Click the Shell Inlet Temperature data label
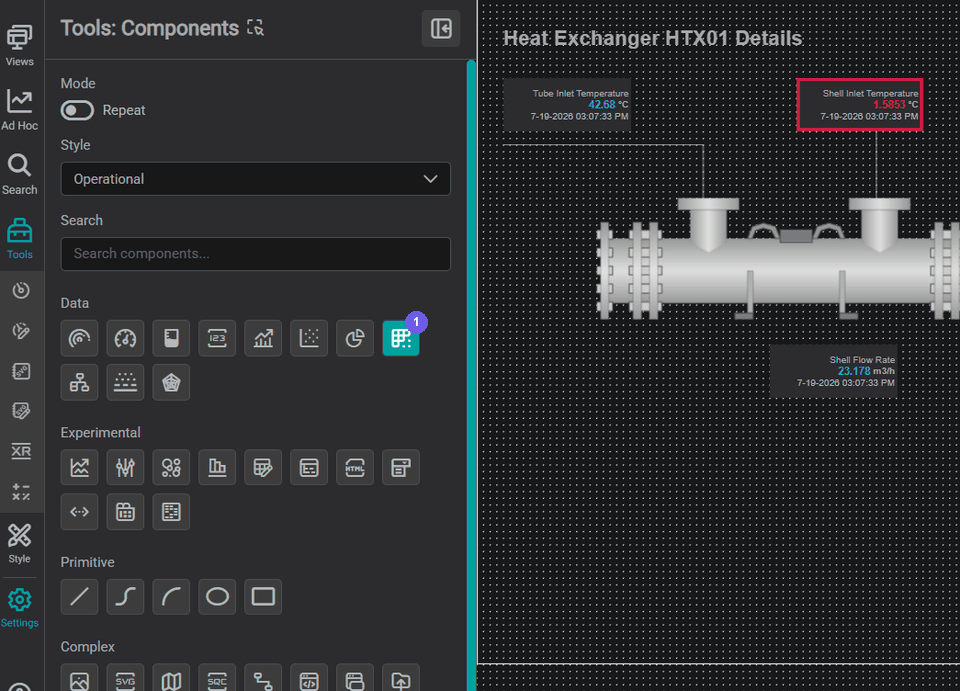The image size is (960, 691). [x=860, y=105]
